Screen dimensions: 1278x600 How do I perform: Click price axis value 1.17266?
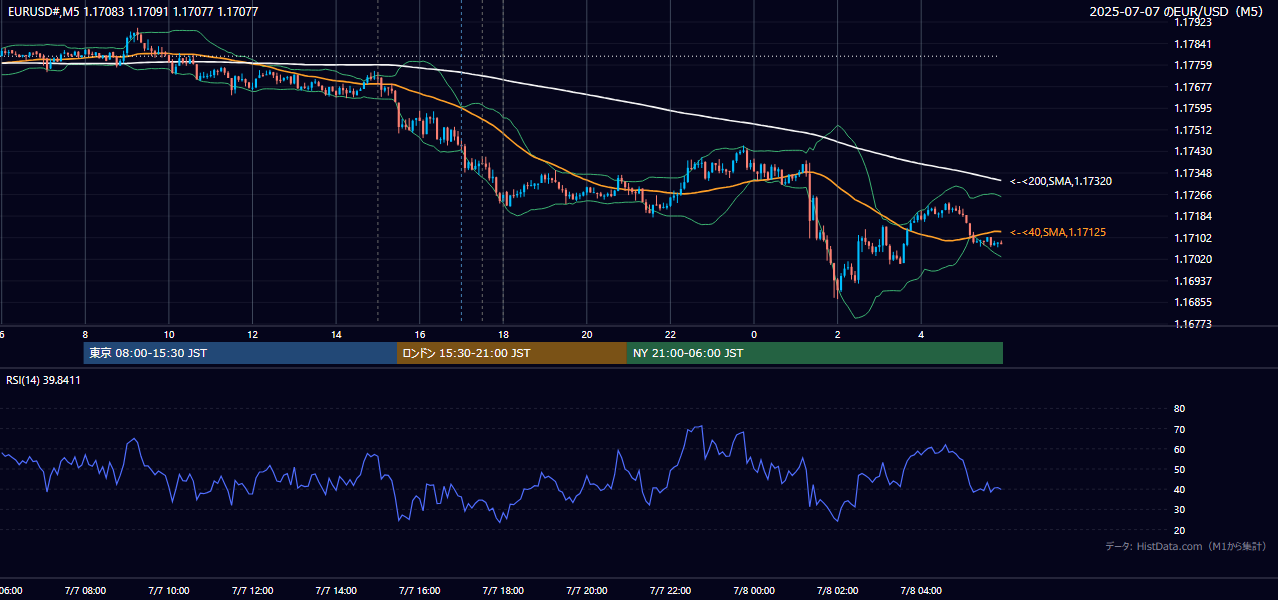click(1192, 195)
